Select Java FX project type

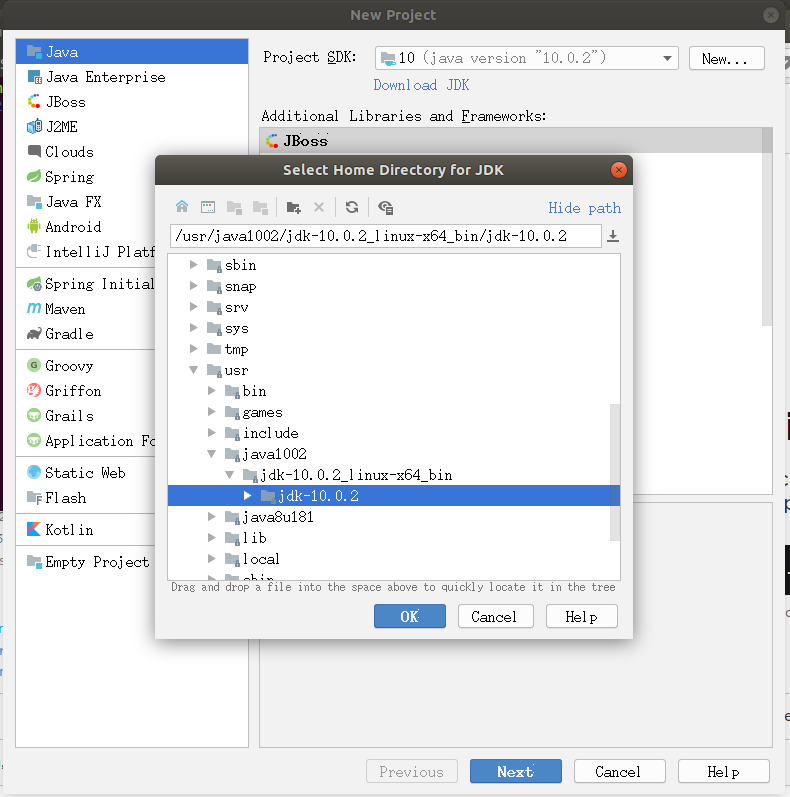coord(85,201)
